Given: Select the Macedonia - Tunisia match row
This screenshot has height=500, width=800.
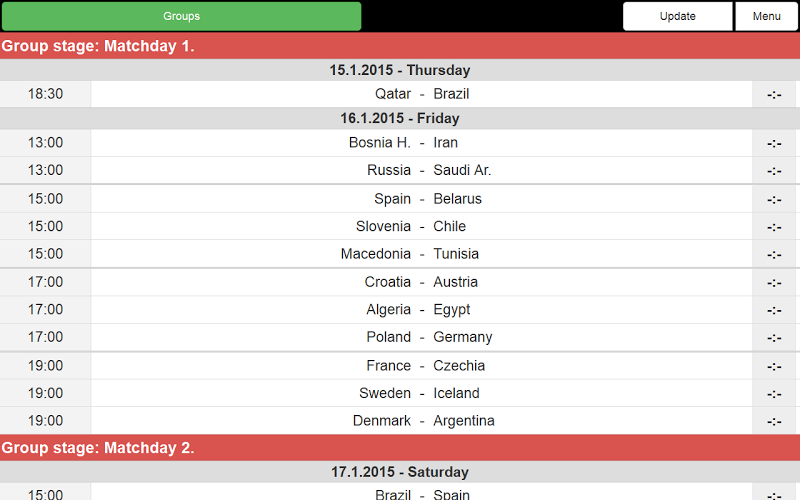Looking at the screenshot, I should [421, 254].
